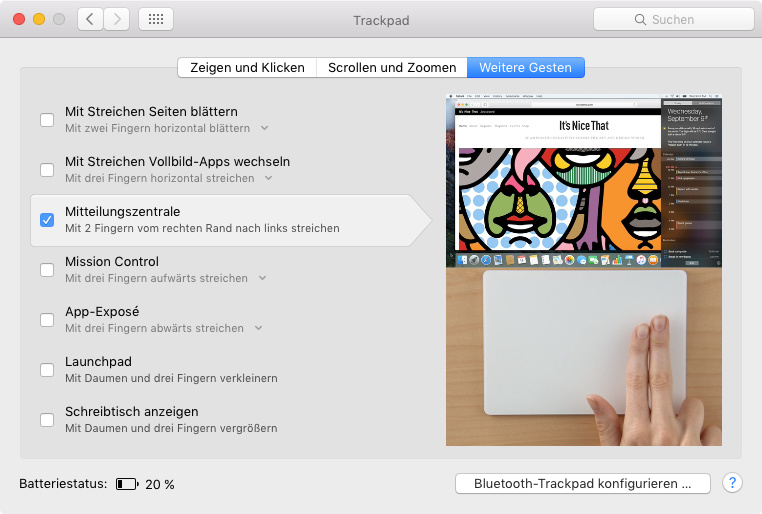Click the gesture preview video
This screenshot has width=762, height=514.
pyautogui.click(x=584, y=270)
